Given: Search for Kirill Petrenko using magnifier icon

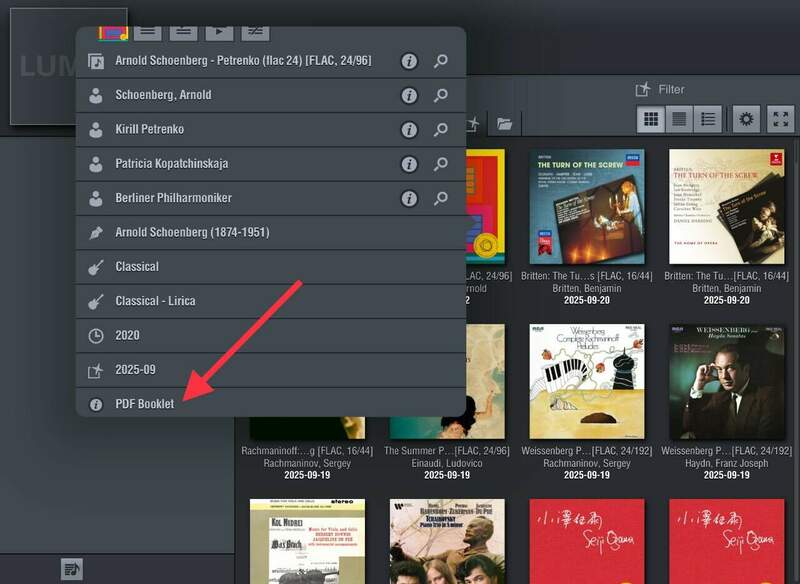Looking at the screenshot, I should 441,130.
